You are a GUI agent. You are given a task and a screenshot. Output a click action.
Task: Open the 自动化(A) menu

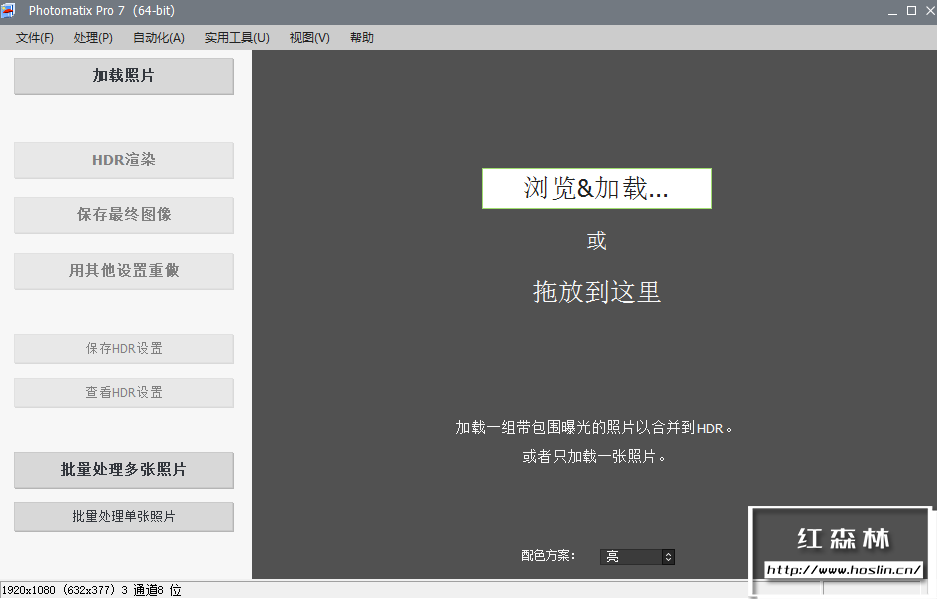158,38
